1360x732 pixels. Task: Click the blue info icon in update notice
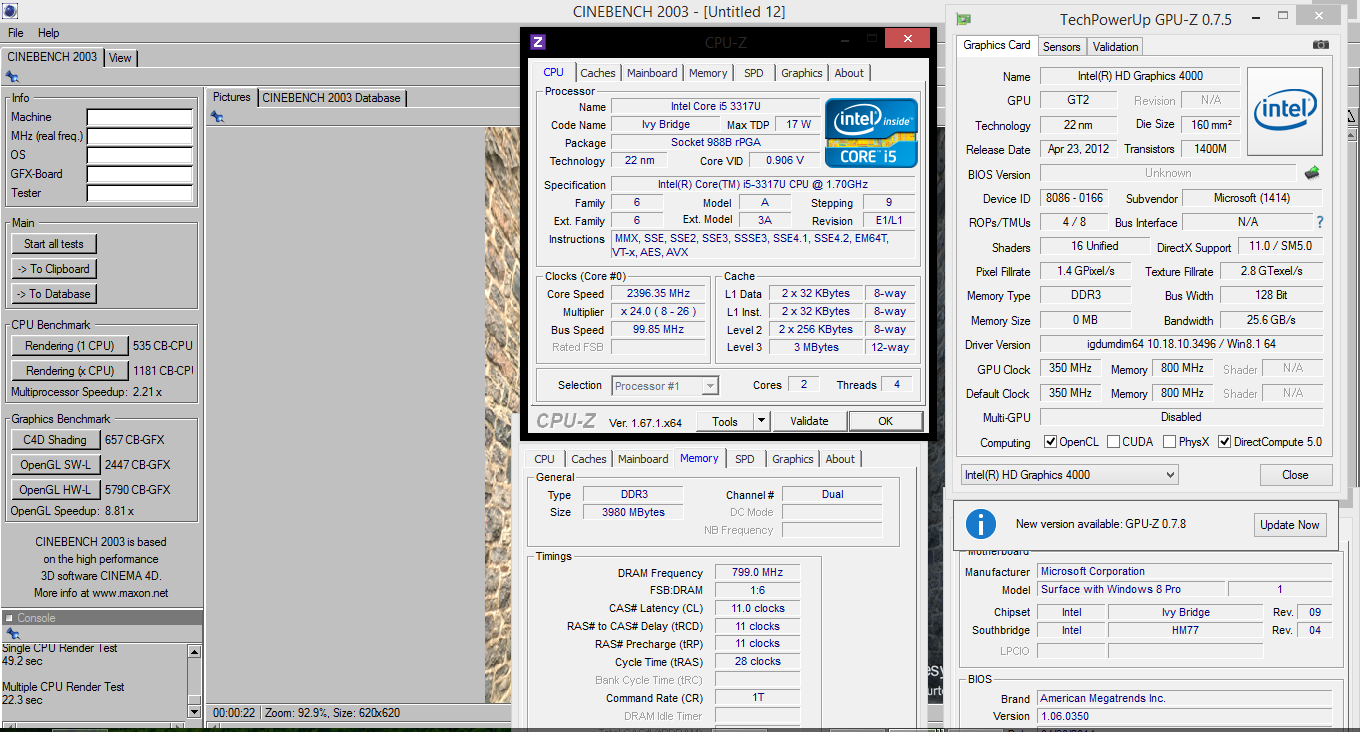pos(981,524)
